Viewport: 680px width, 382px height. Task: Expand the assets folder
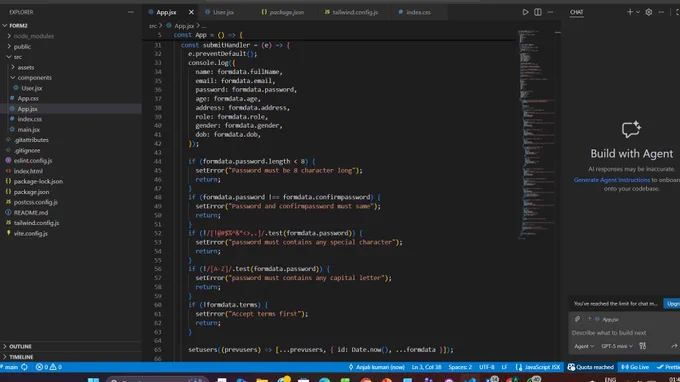pos(26,67)
